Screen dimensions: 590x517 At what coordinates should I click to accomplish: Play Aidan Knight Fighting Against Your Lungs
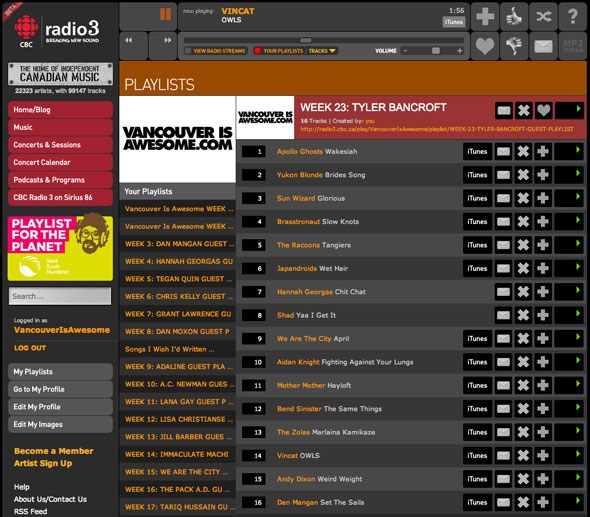point(569,362)
